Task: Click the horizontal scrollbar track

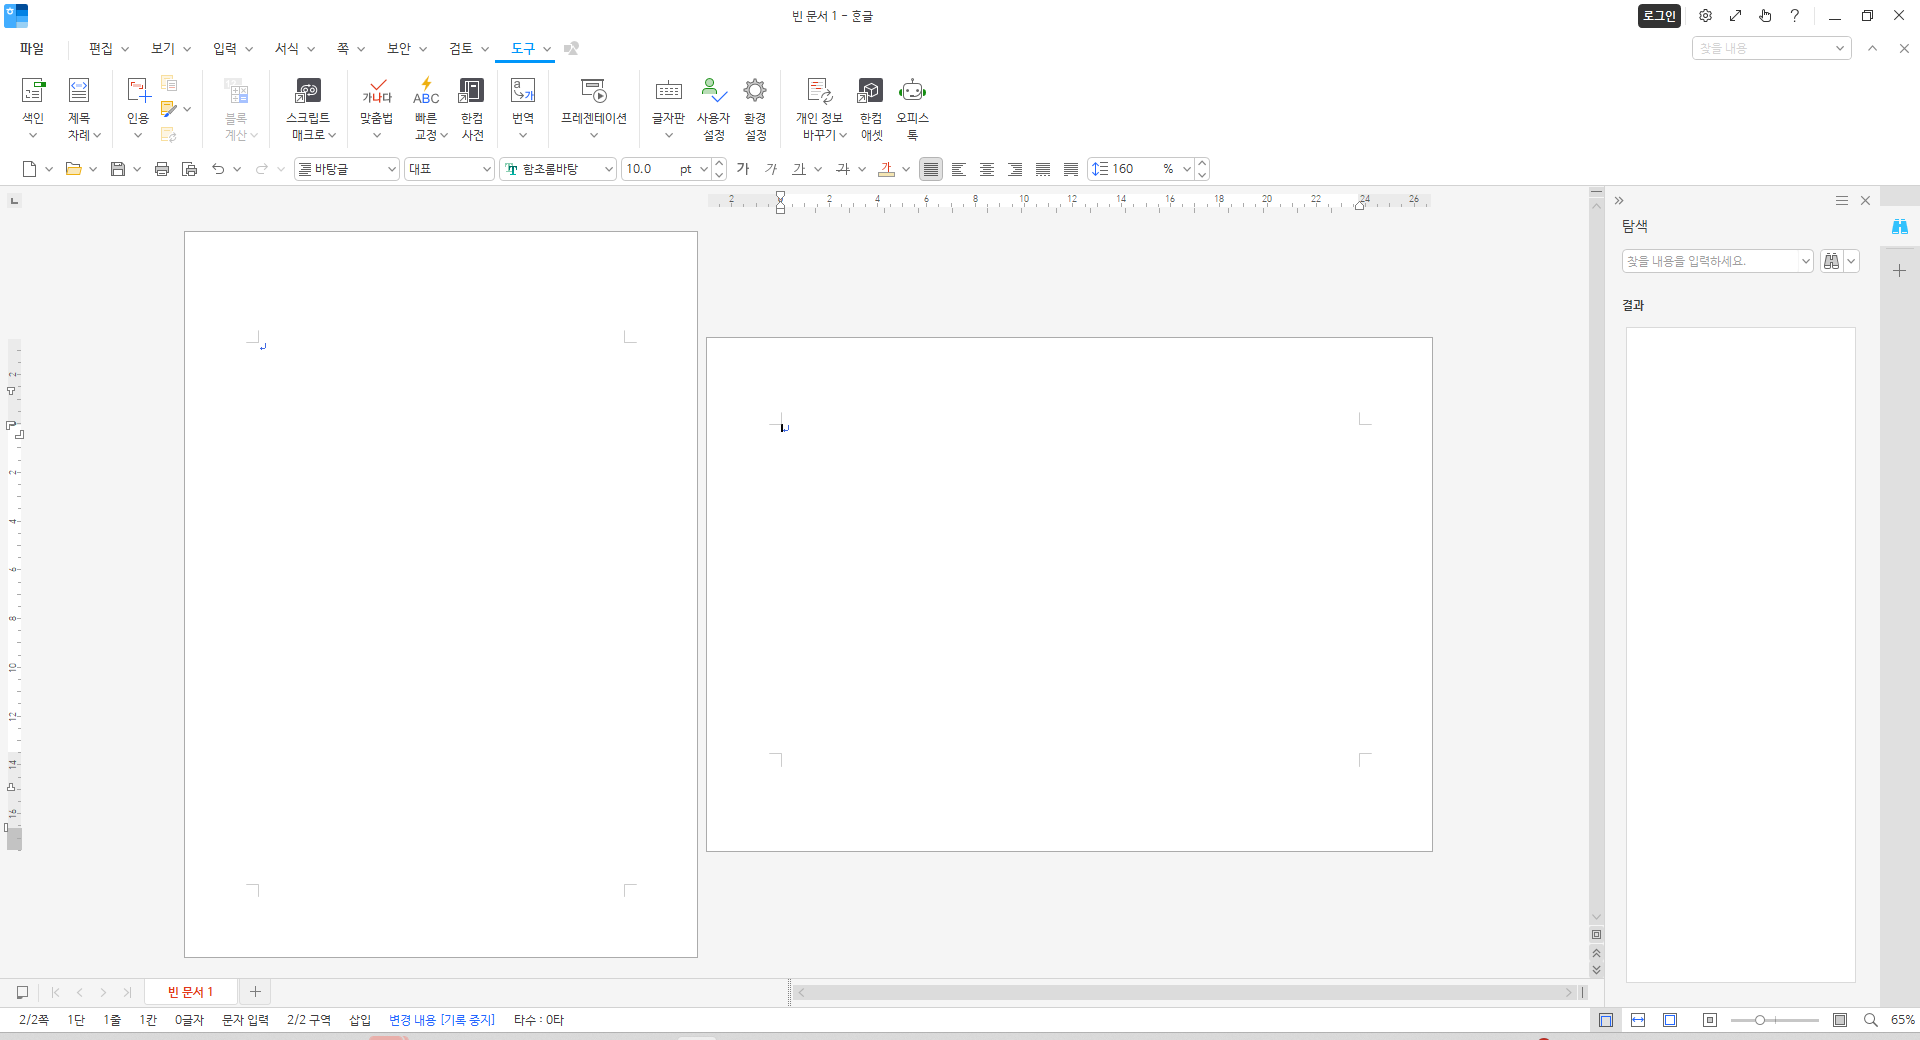Action: point(1184,992)
